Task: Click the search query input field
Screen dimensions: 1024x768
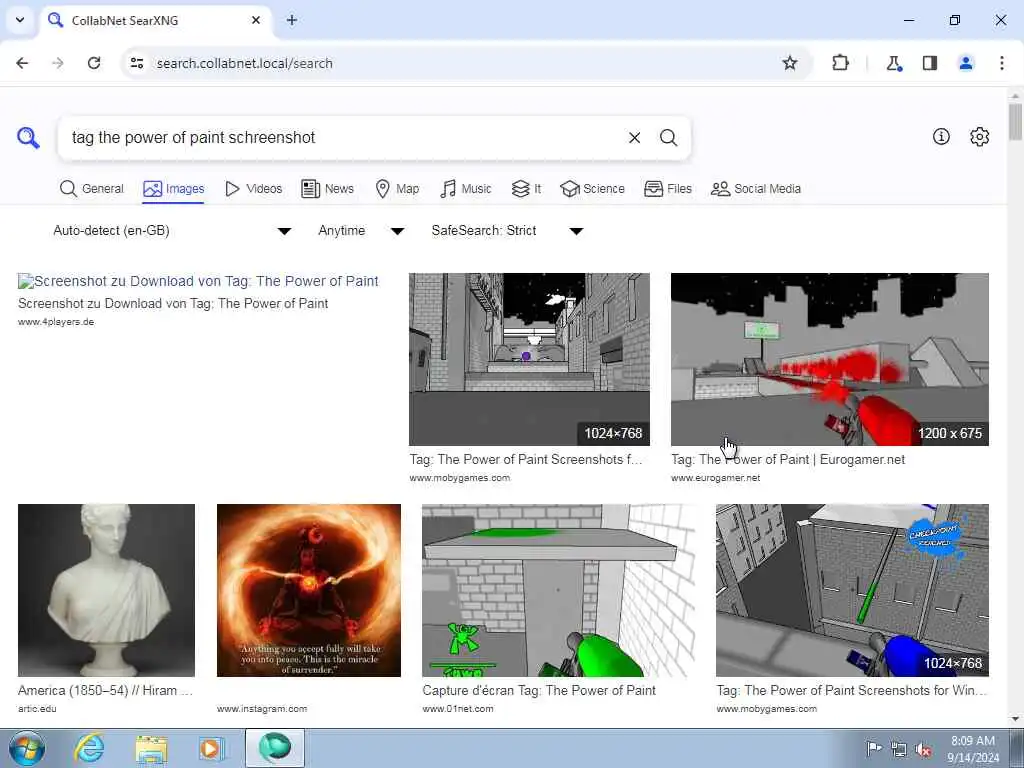Action: click(x=343, y=138)
